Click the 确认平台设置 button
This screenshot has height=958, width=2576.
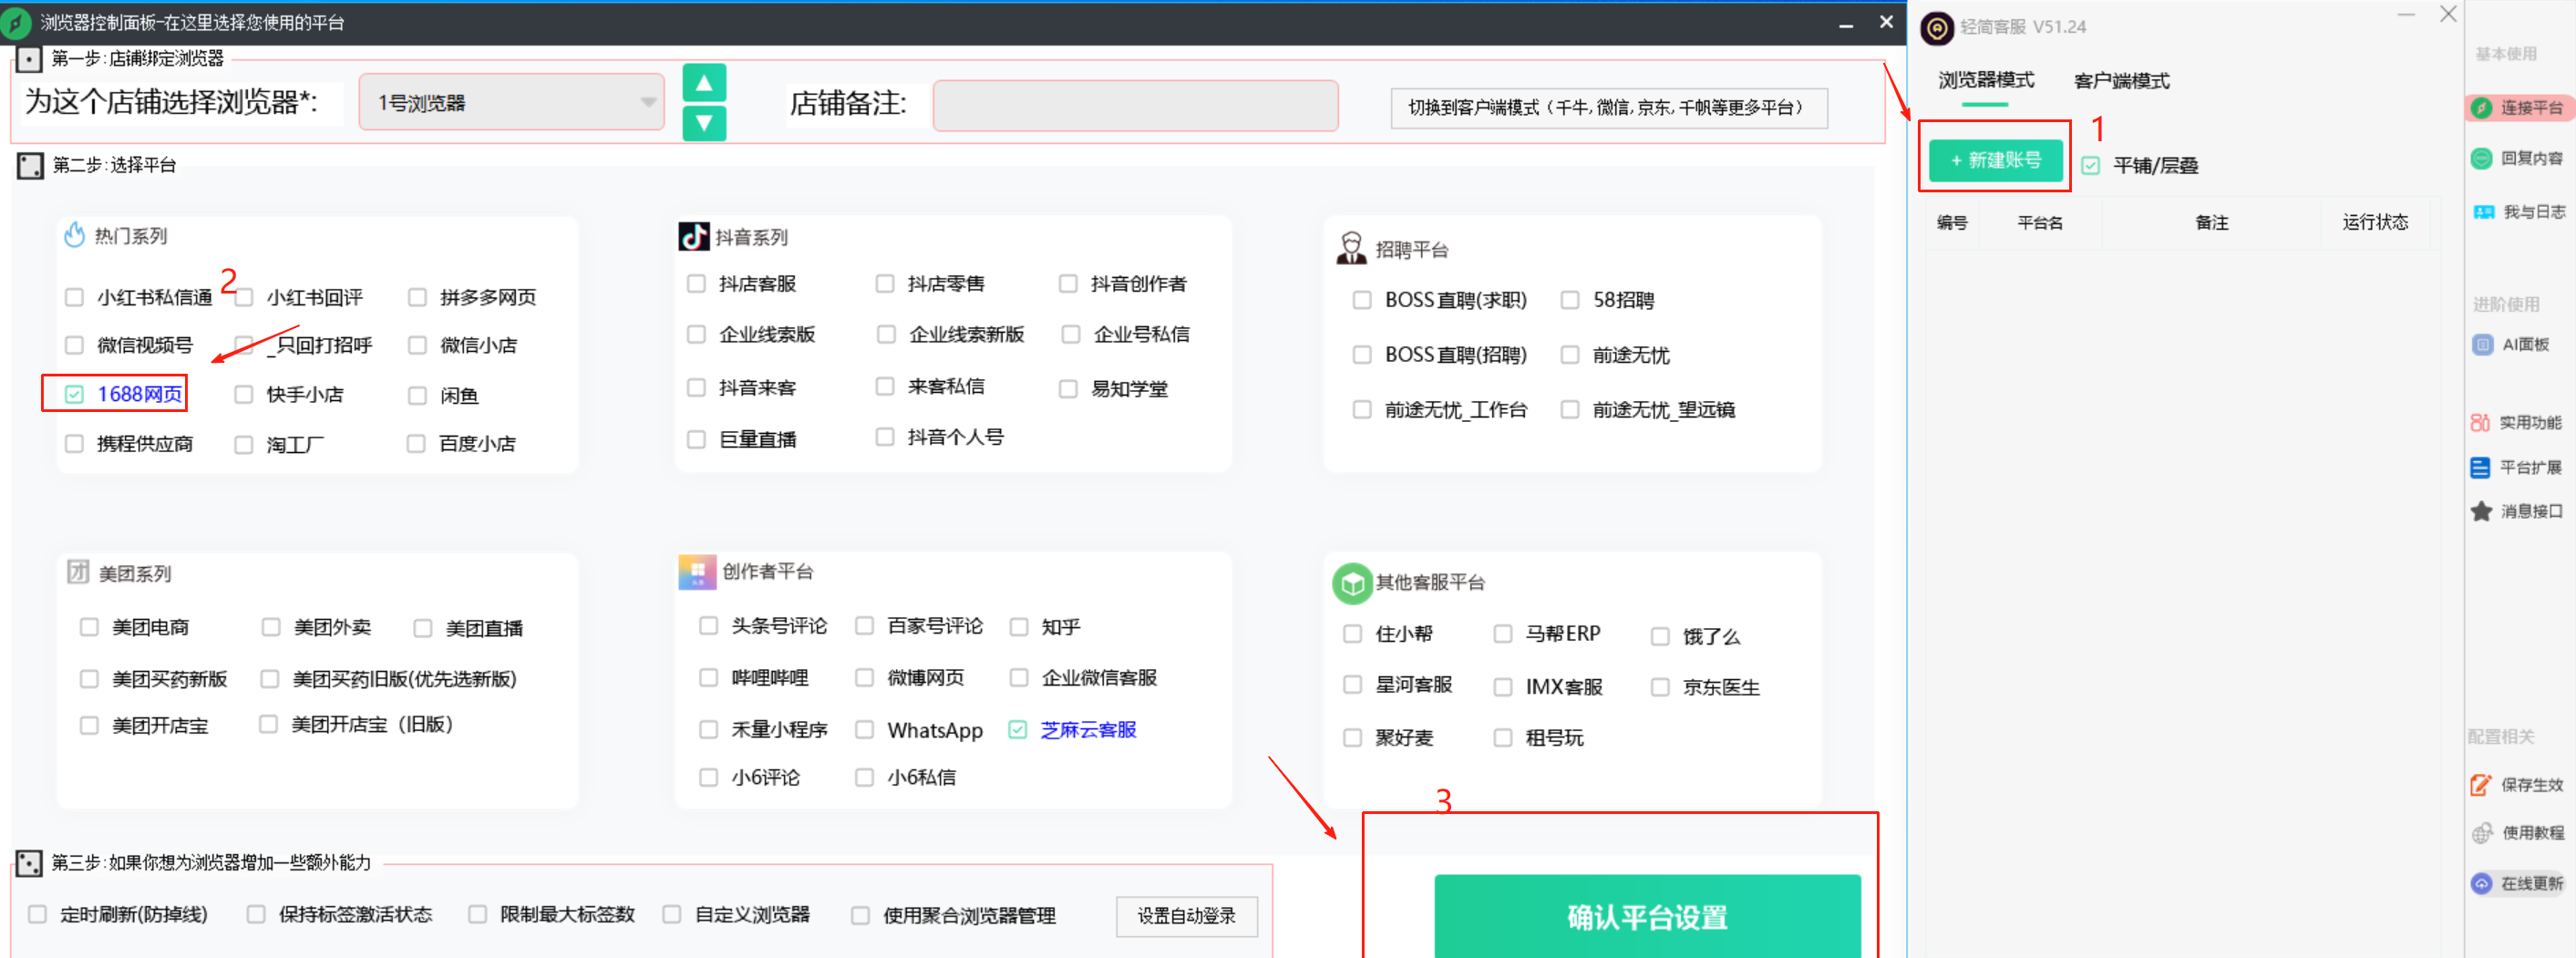pos(1647,916)
